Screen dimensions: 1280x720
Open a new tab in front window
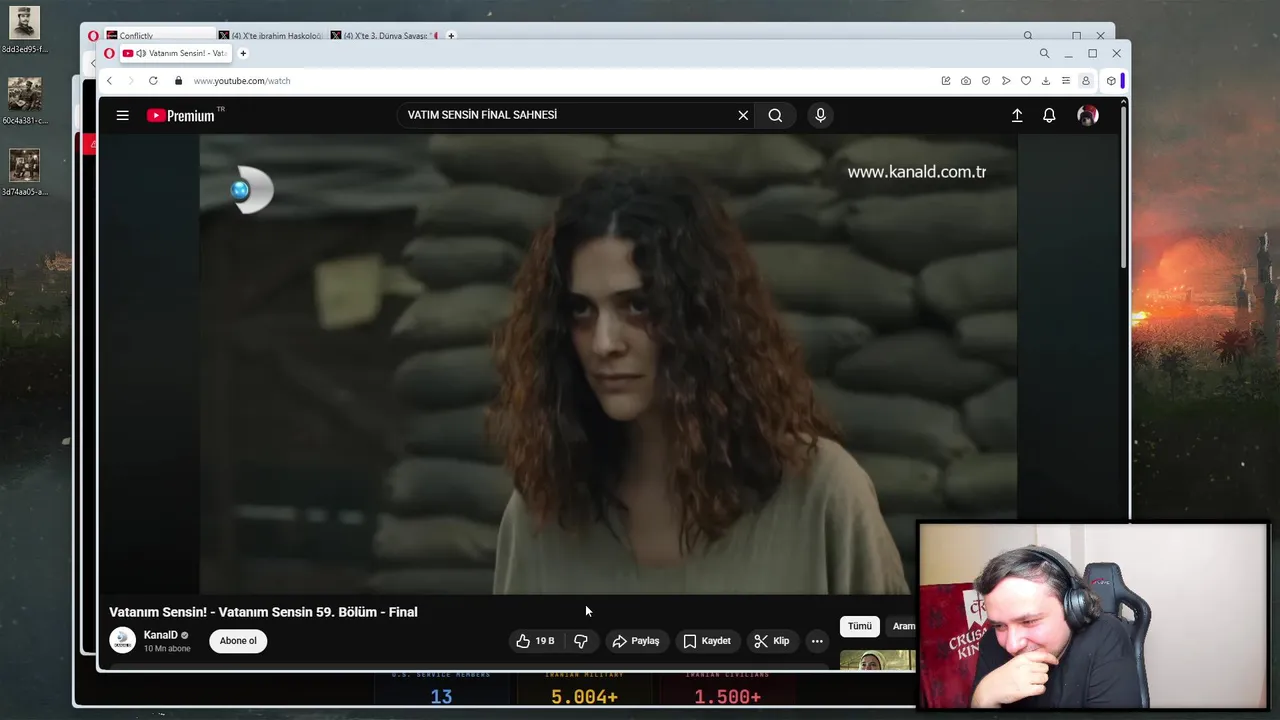point(243,53)
